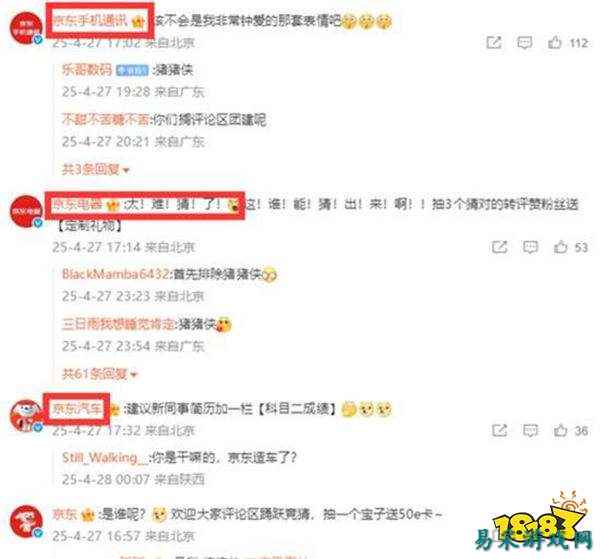Click the forward icon on 京东汽车 comment
The height and width of the screenshot is (559, 600).
point(499,430)
